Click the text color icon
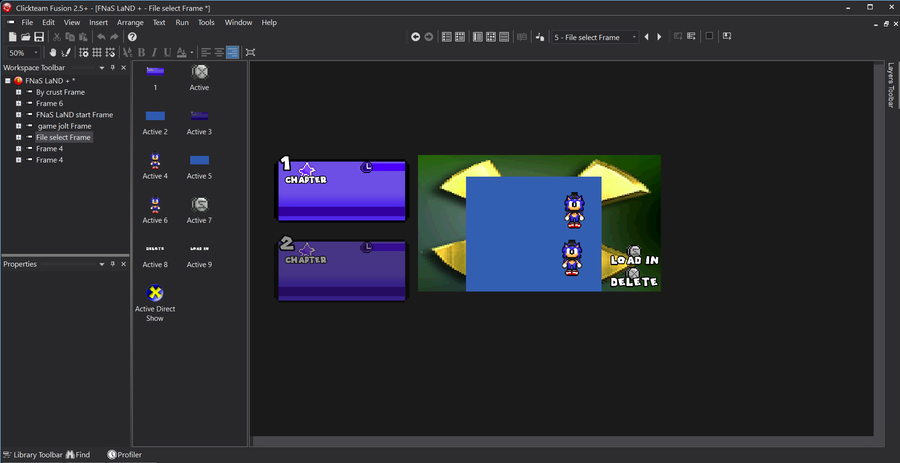Image resolution: width=900 pixels, height=463 pixels. pos(181,52)
